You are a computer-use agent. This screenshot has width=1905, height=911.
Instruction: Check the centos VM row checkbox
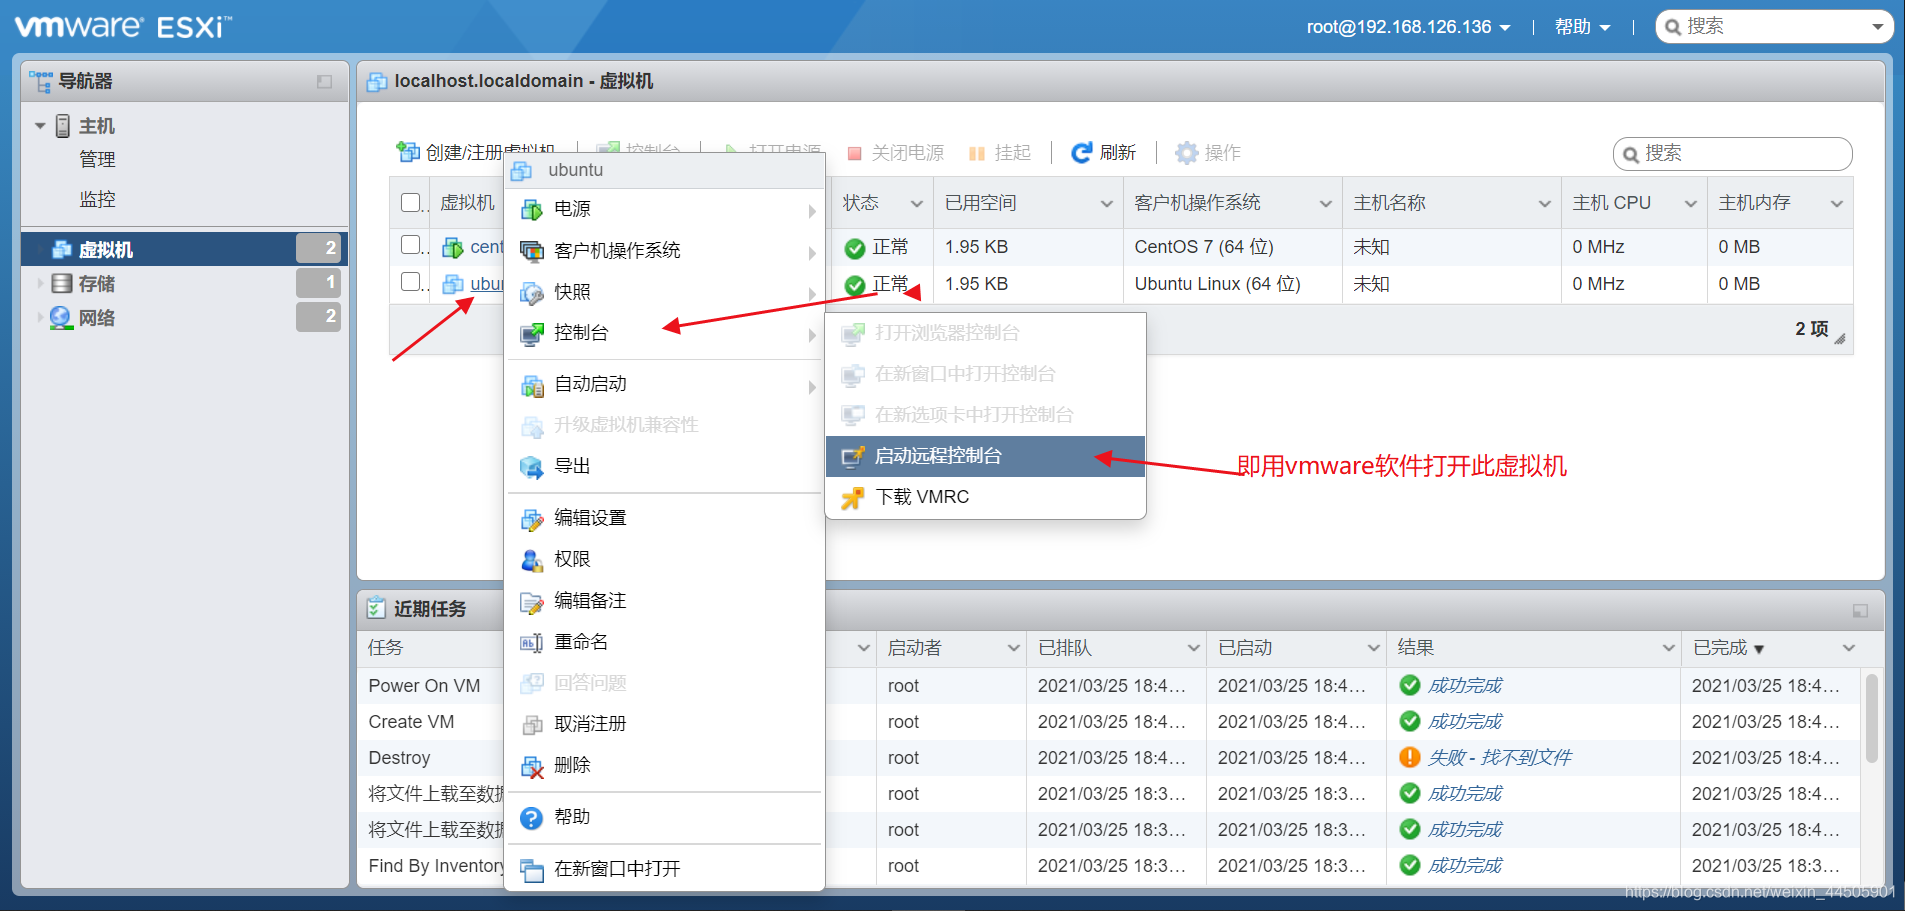pos(410,244)
